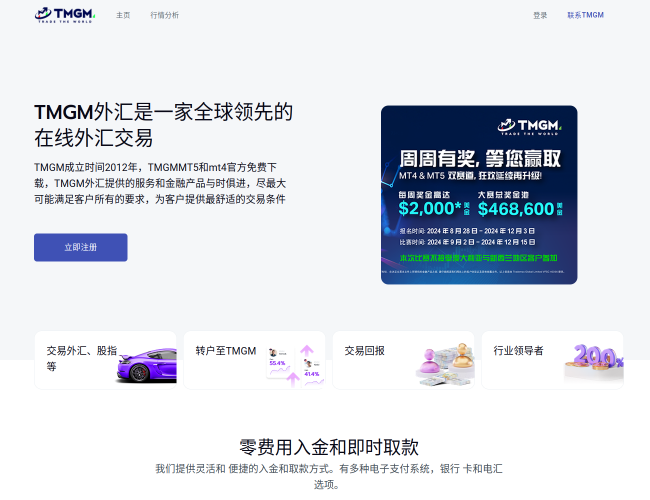Select the 交易回报 card
The height and width of the screenshot is (500, 650).
click(403, 360)
